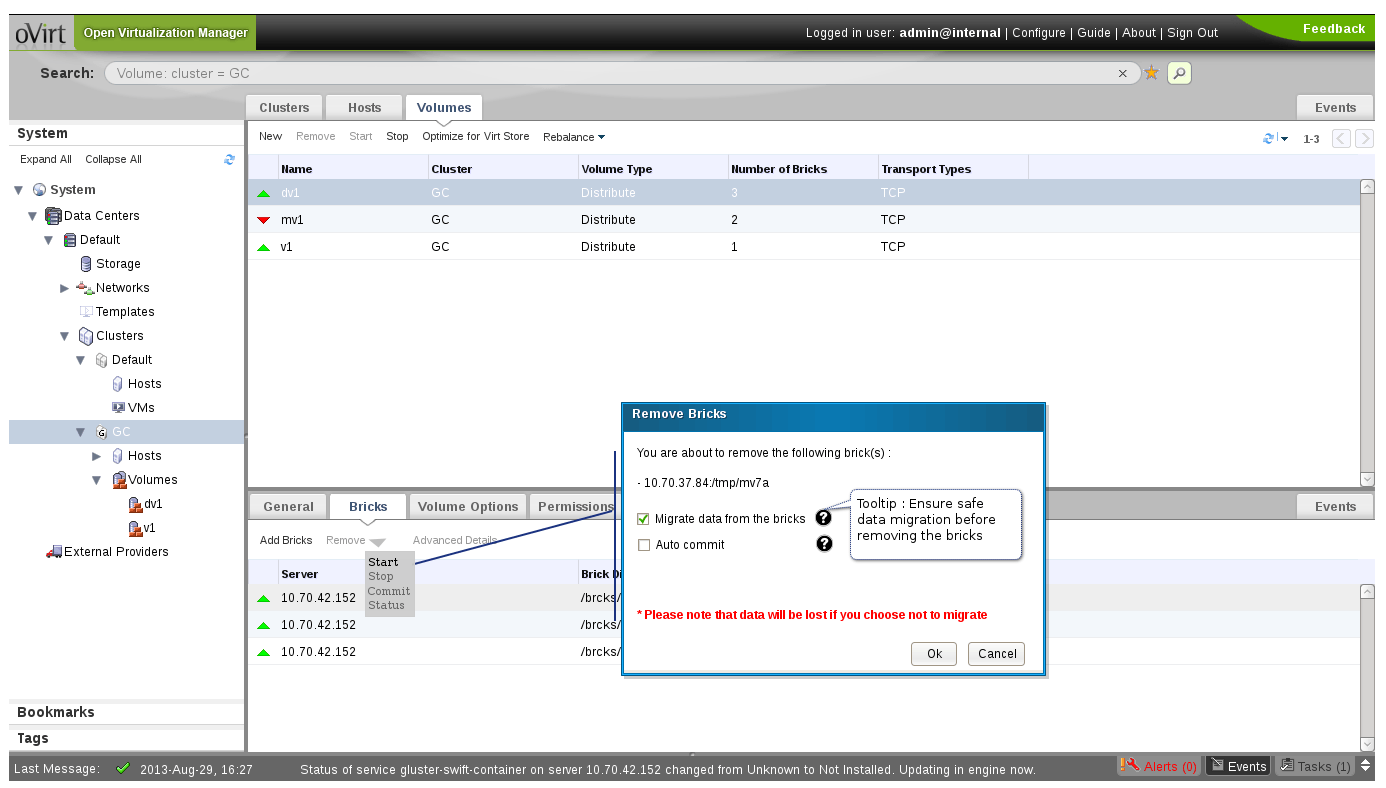Open the Rebalance dropdown menu
1386x788 pixels.
(x=574, y=137)
